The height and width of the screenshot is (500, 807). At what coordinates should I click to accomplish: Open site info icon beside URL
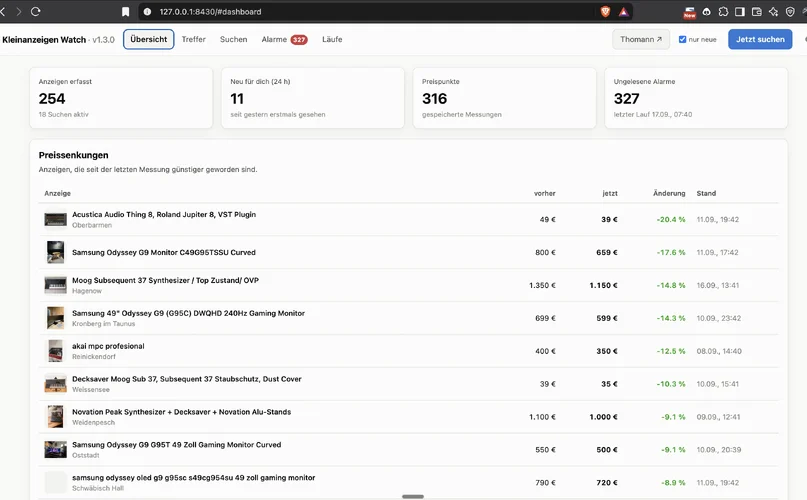click(x=147, y=11)
